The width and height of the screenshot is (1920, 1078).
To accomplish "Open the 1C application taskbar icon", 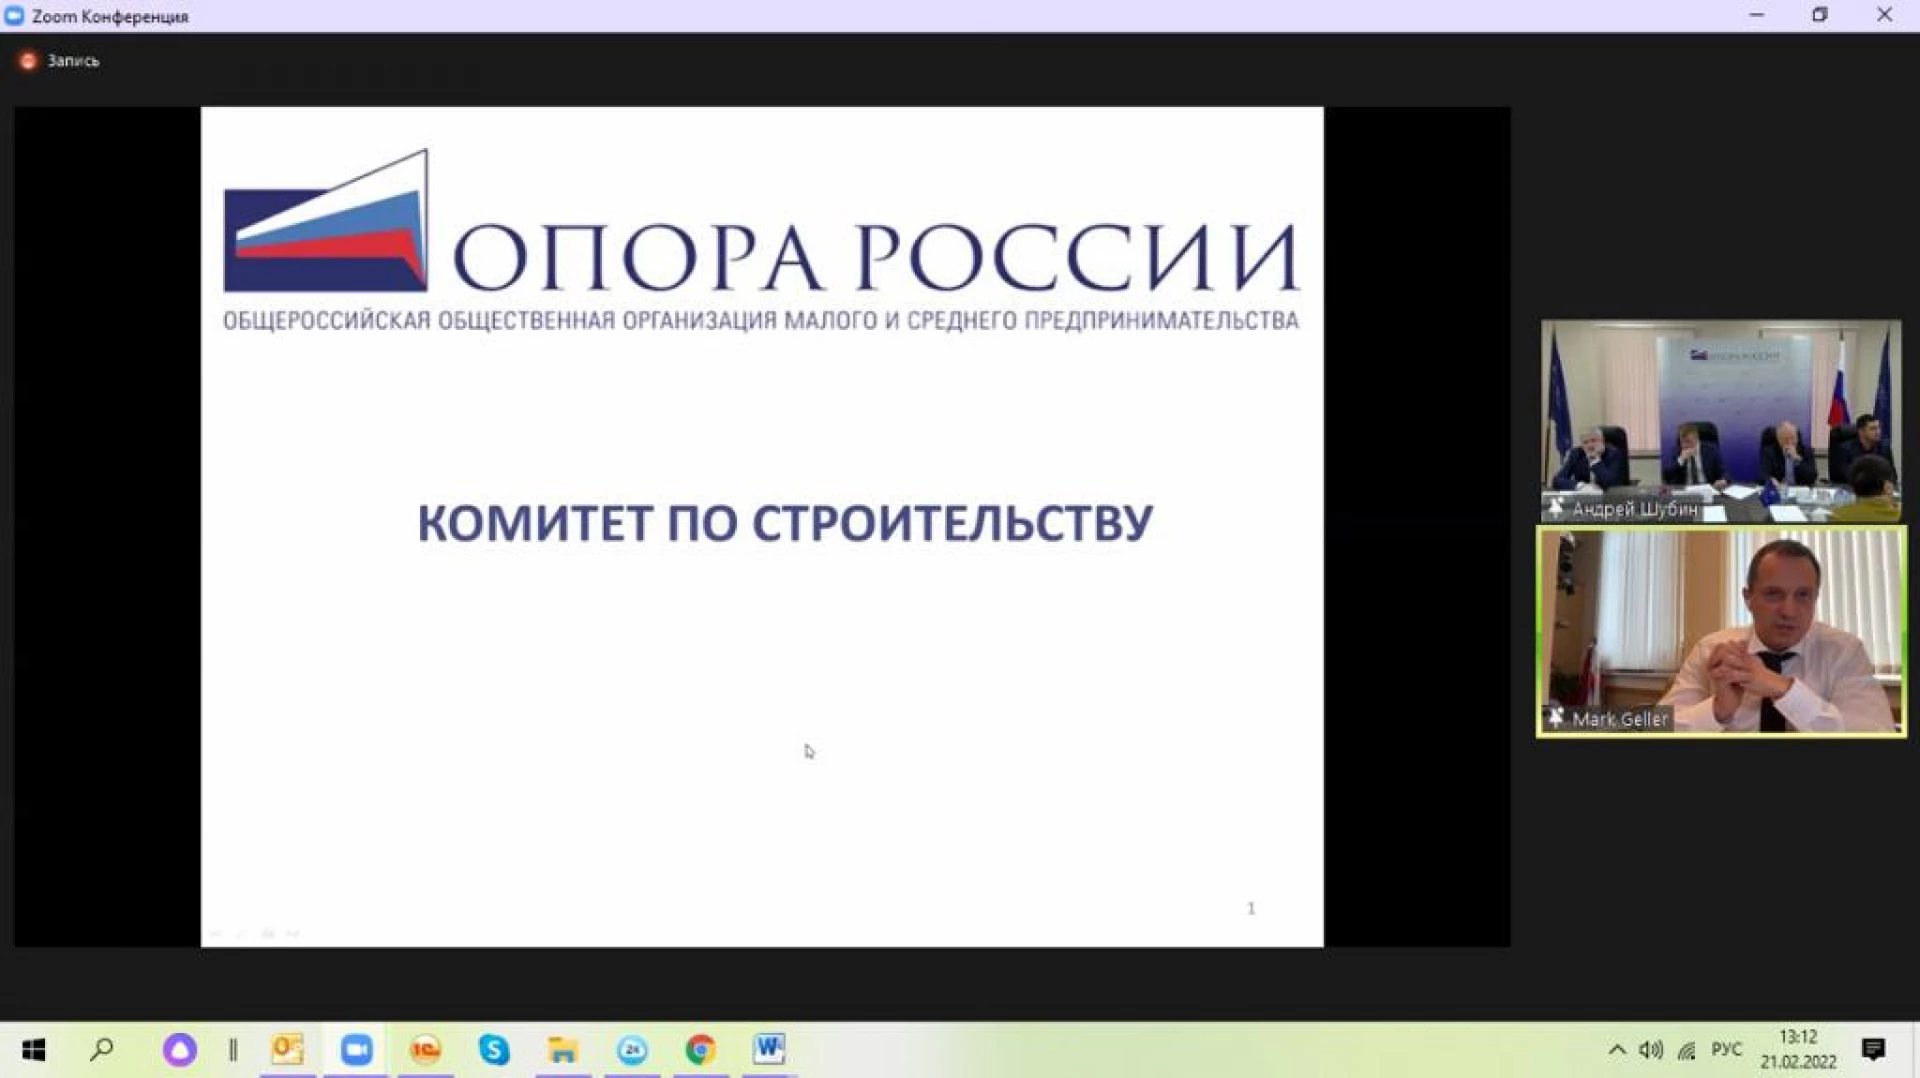I will (426, 1049).
